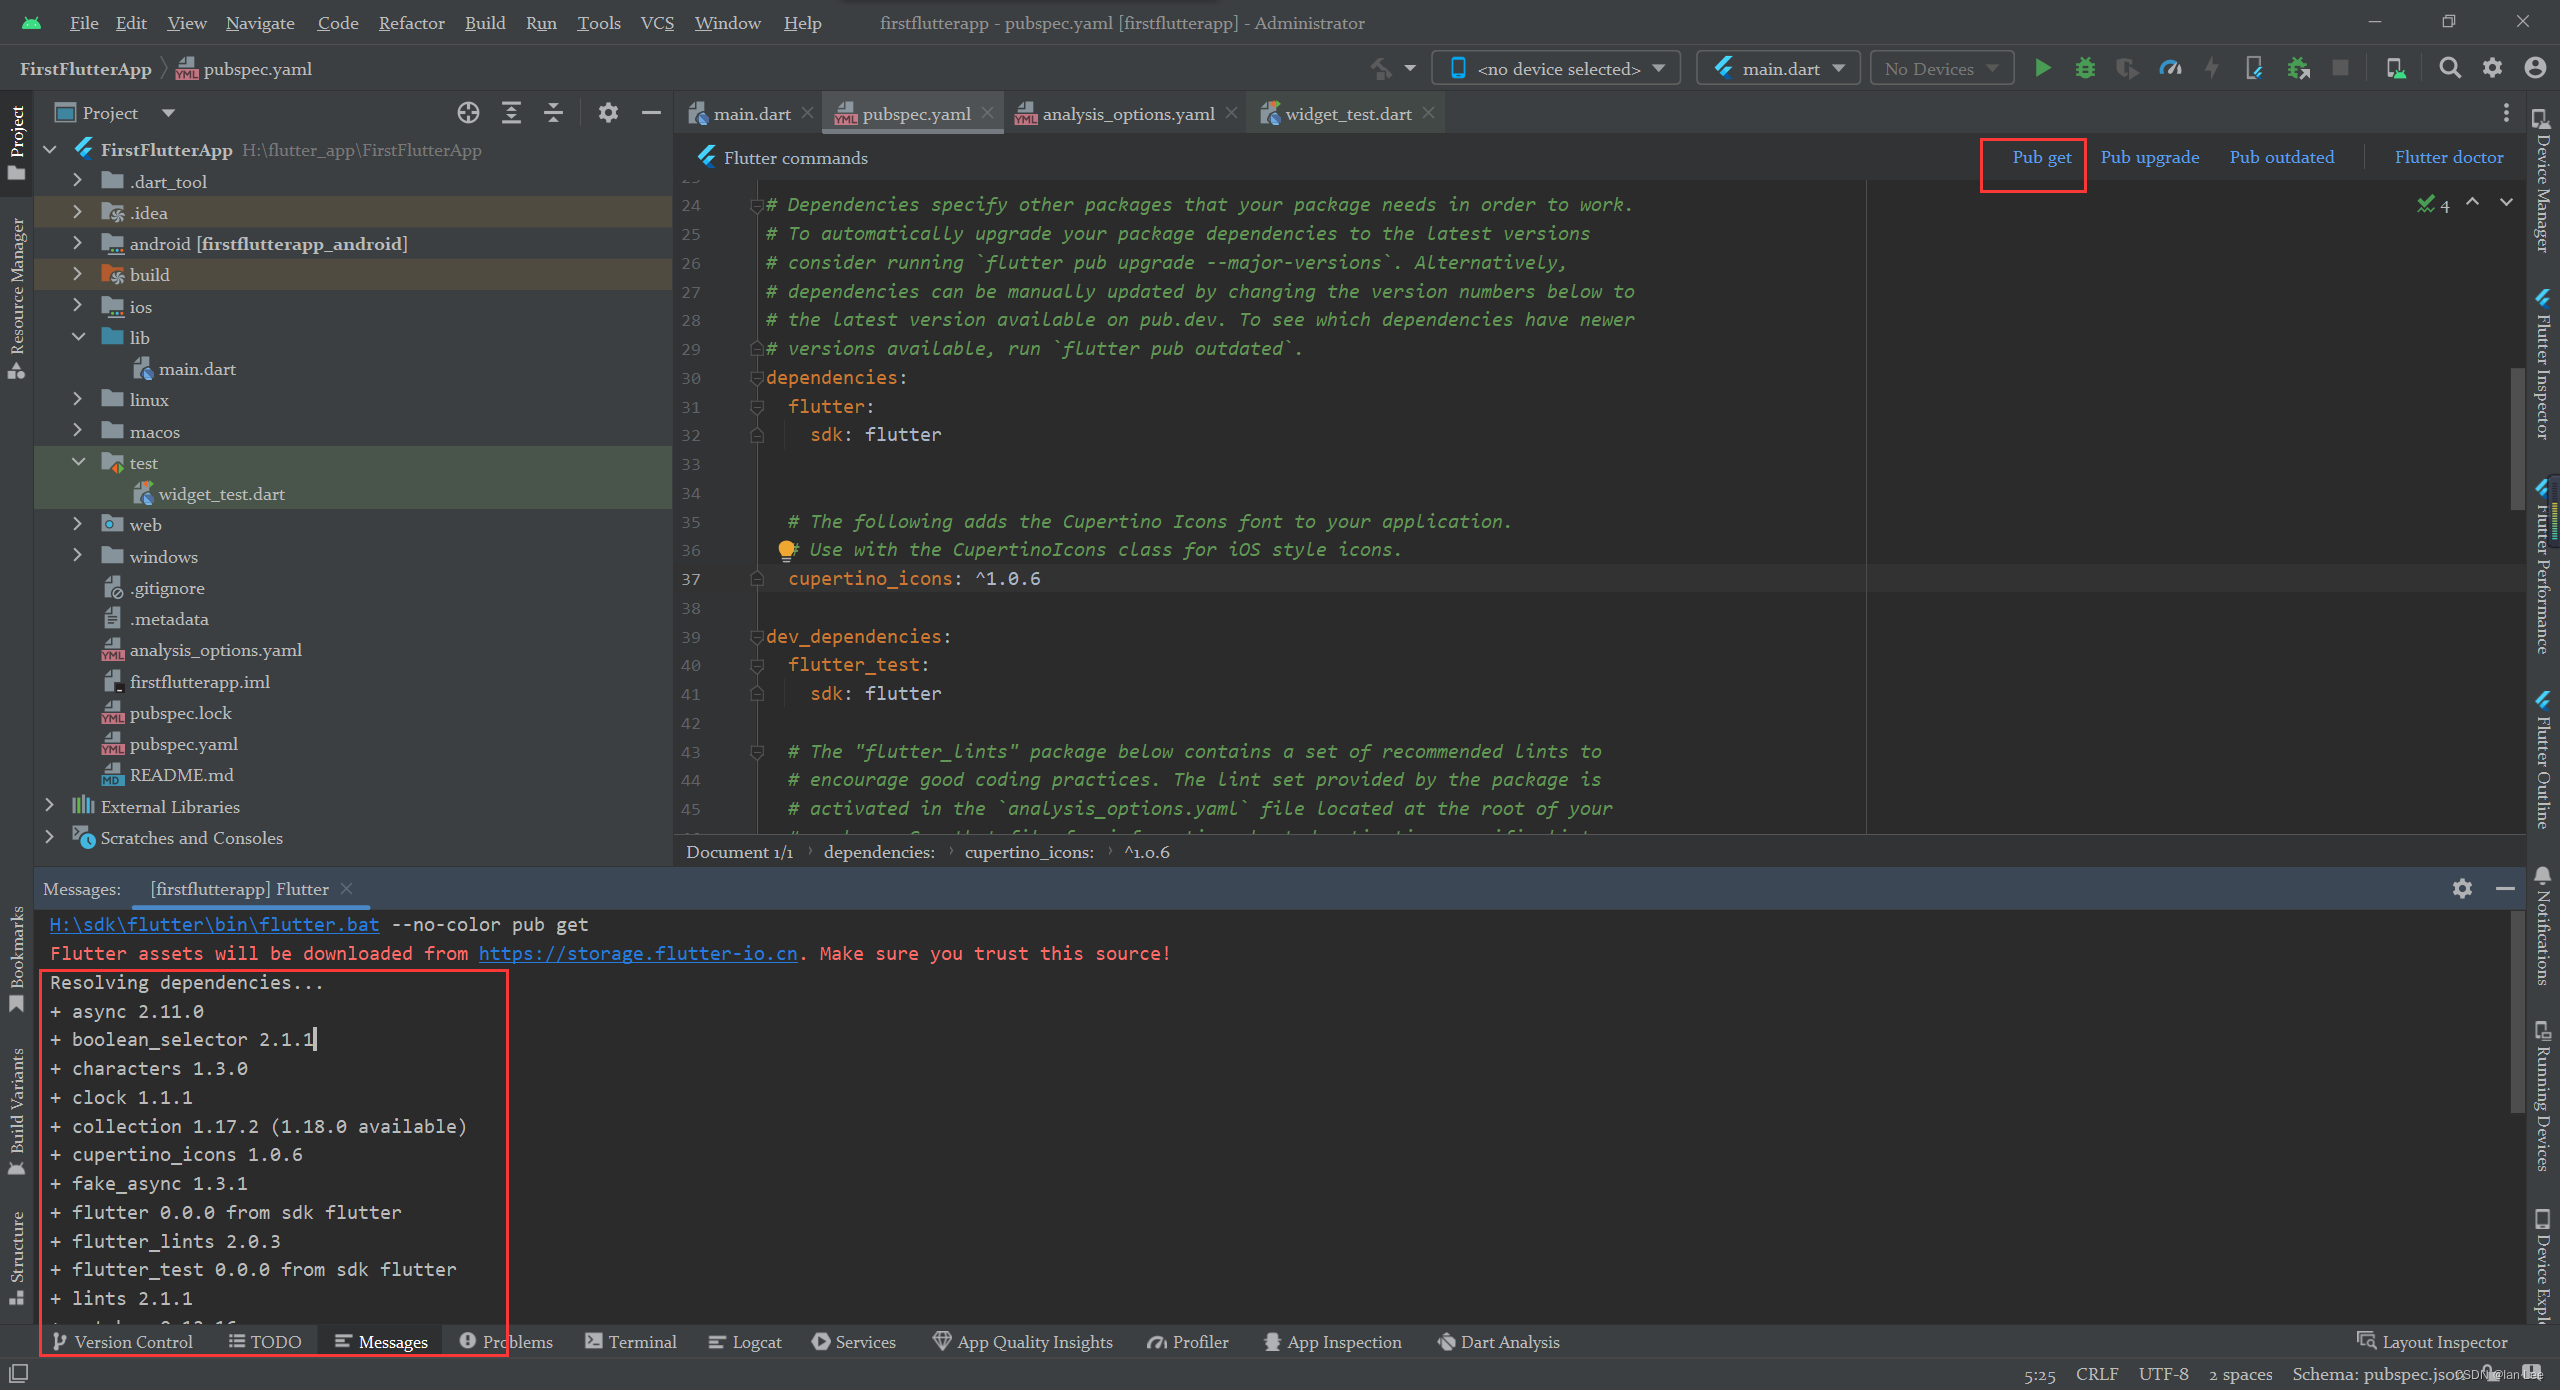Open the storage.flutter-io.cn link
2560x1390 pixels.
(638, 953)
